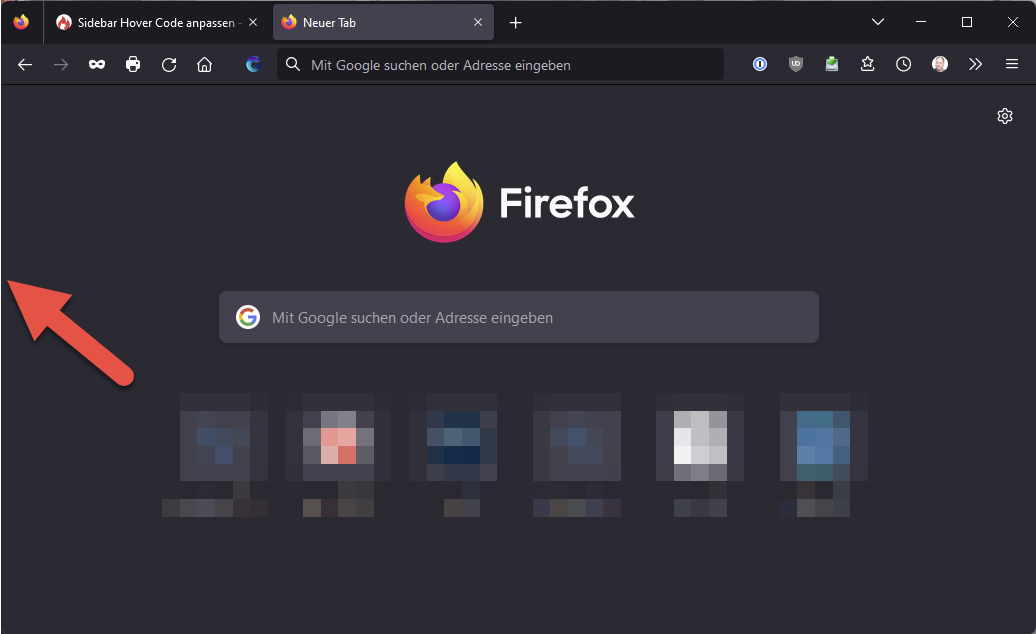1036x634 pixels.
Task: Minimize the Firefox window
Action: (x=921, y=22)
